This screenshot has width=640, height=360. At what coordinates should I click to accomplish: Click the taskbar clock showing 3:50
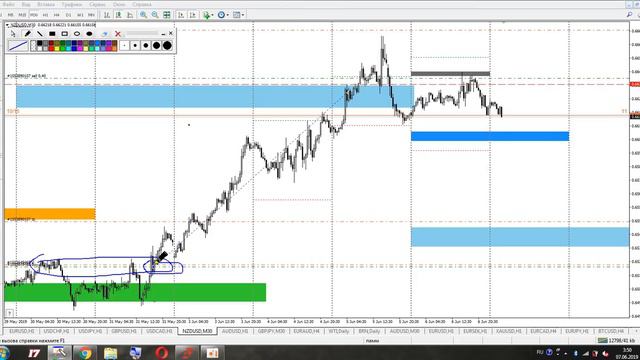[627, 350]
